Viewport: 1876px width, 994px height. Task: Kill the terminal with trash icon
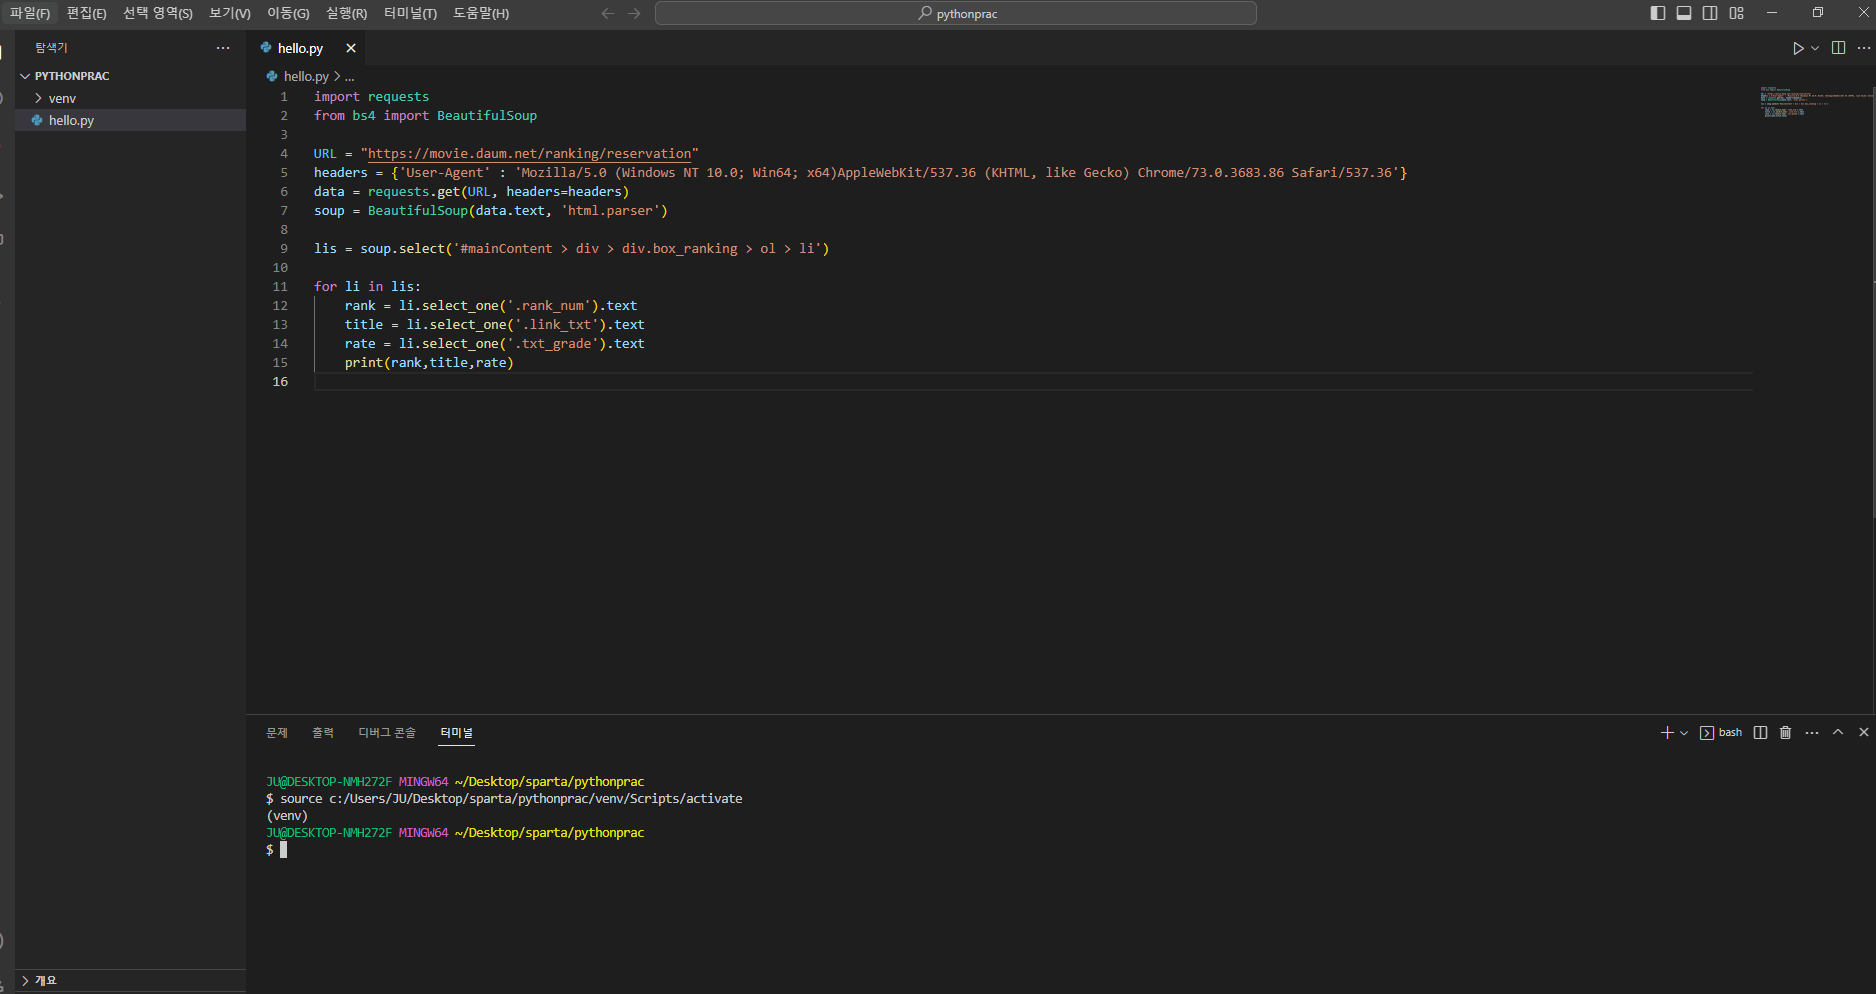[1786, 733]
